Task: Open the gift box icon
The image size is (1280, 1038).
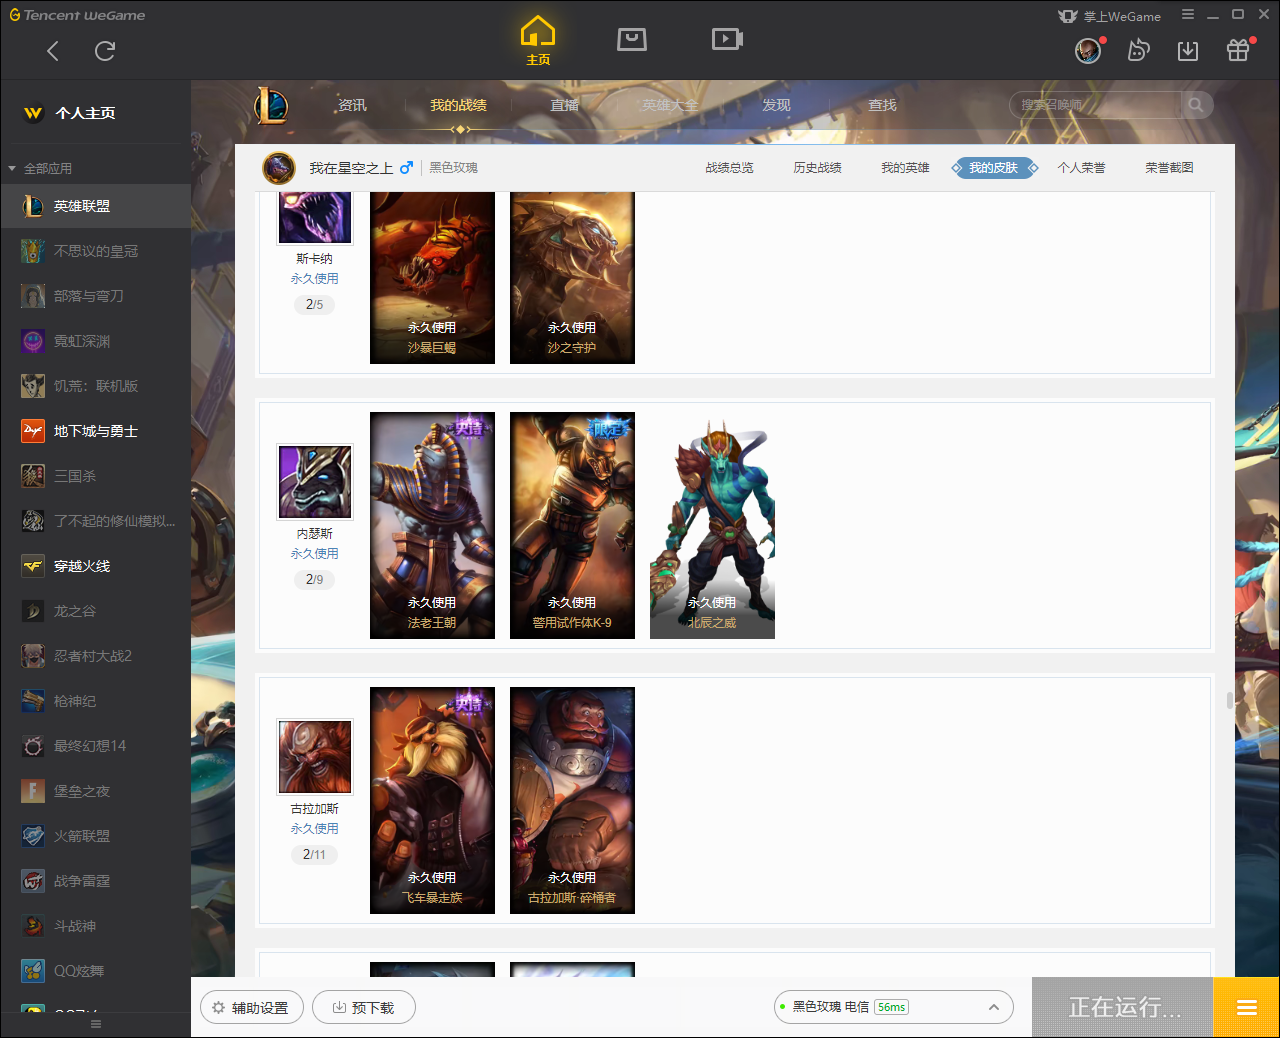Action: [x=1238, y=50]
